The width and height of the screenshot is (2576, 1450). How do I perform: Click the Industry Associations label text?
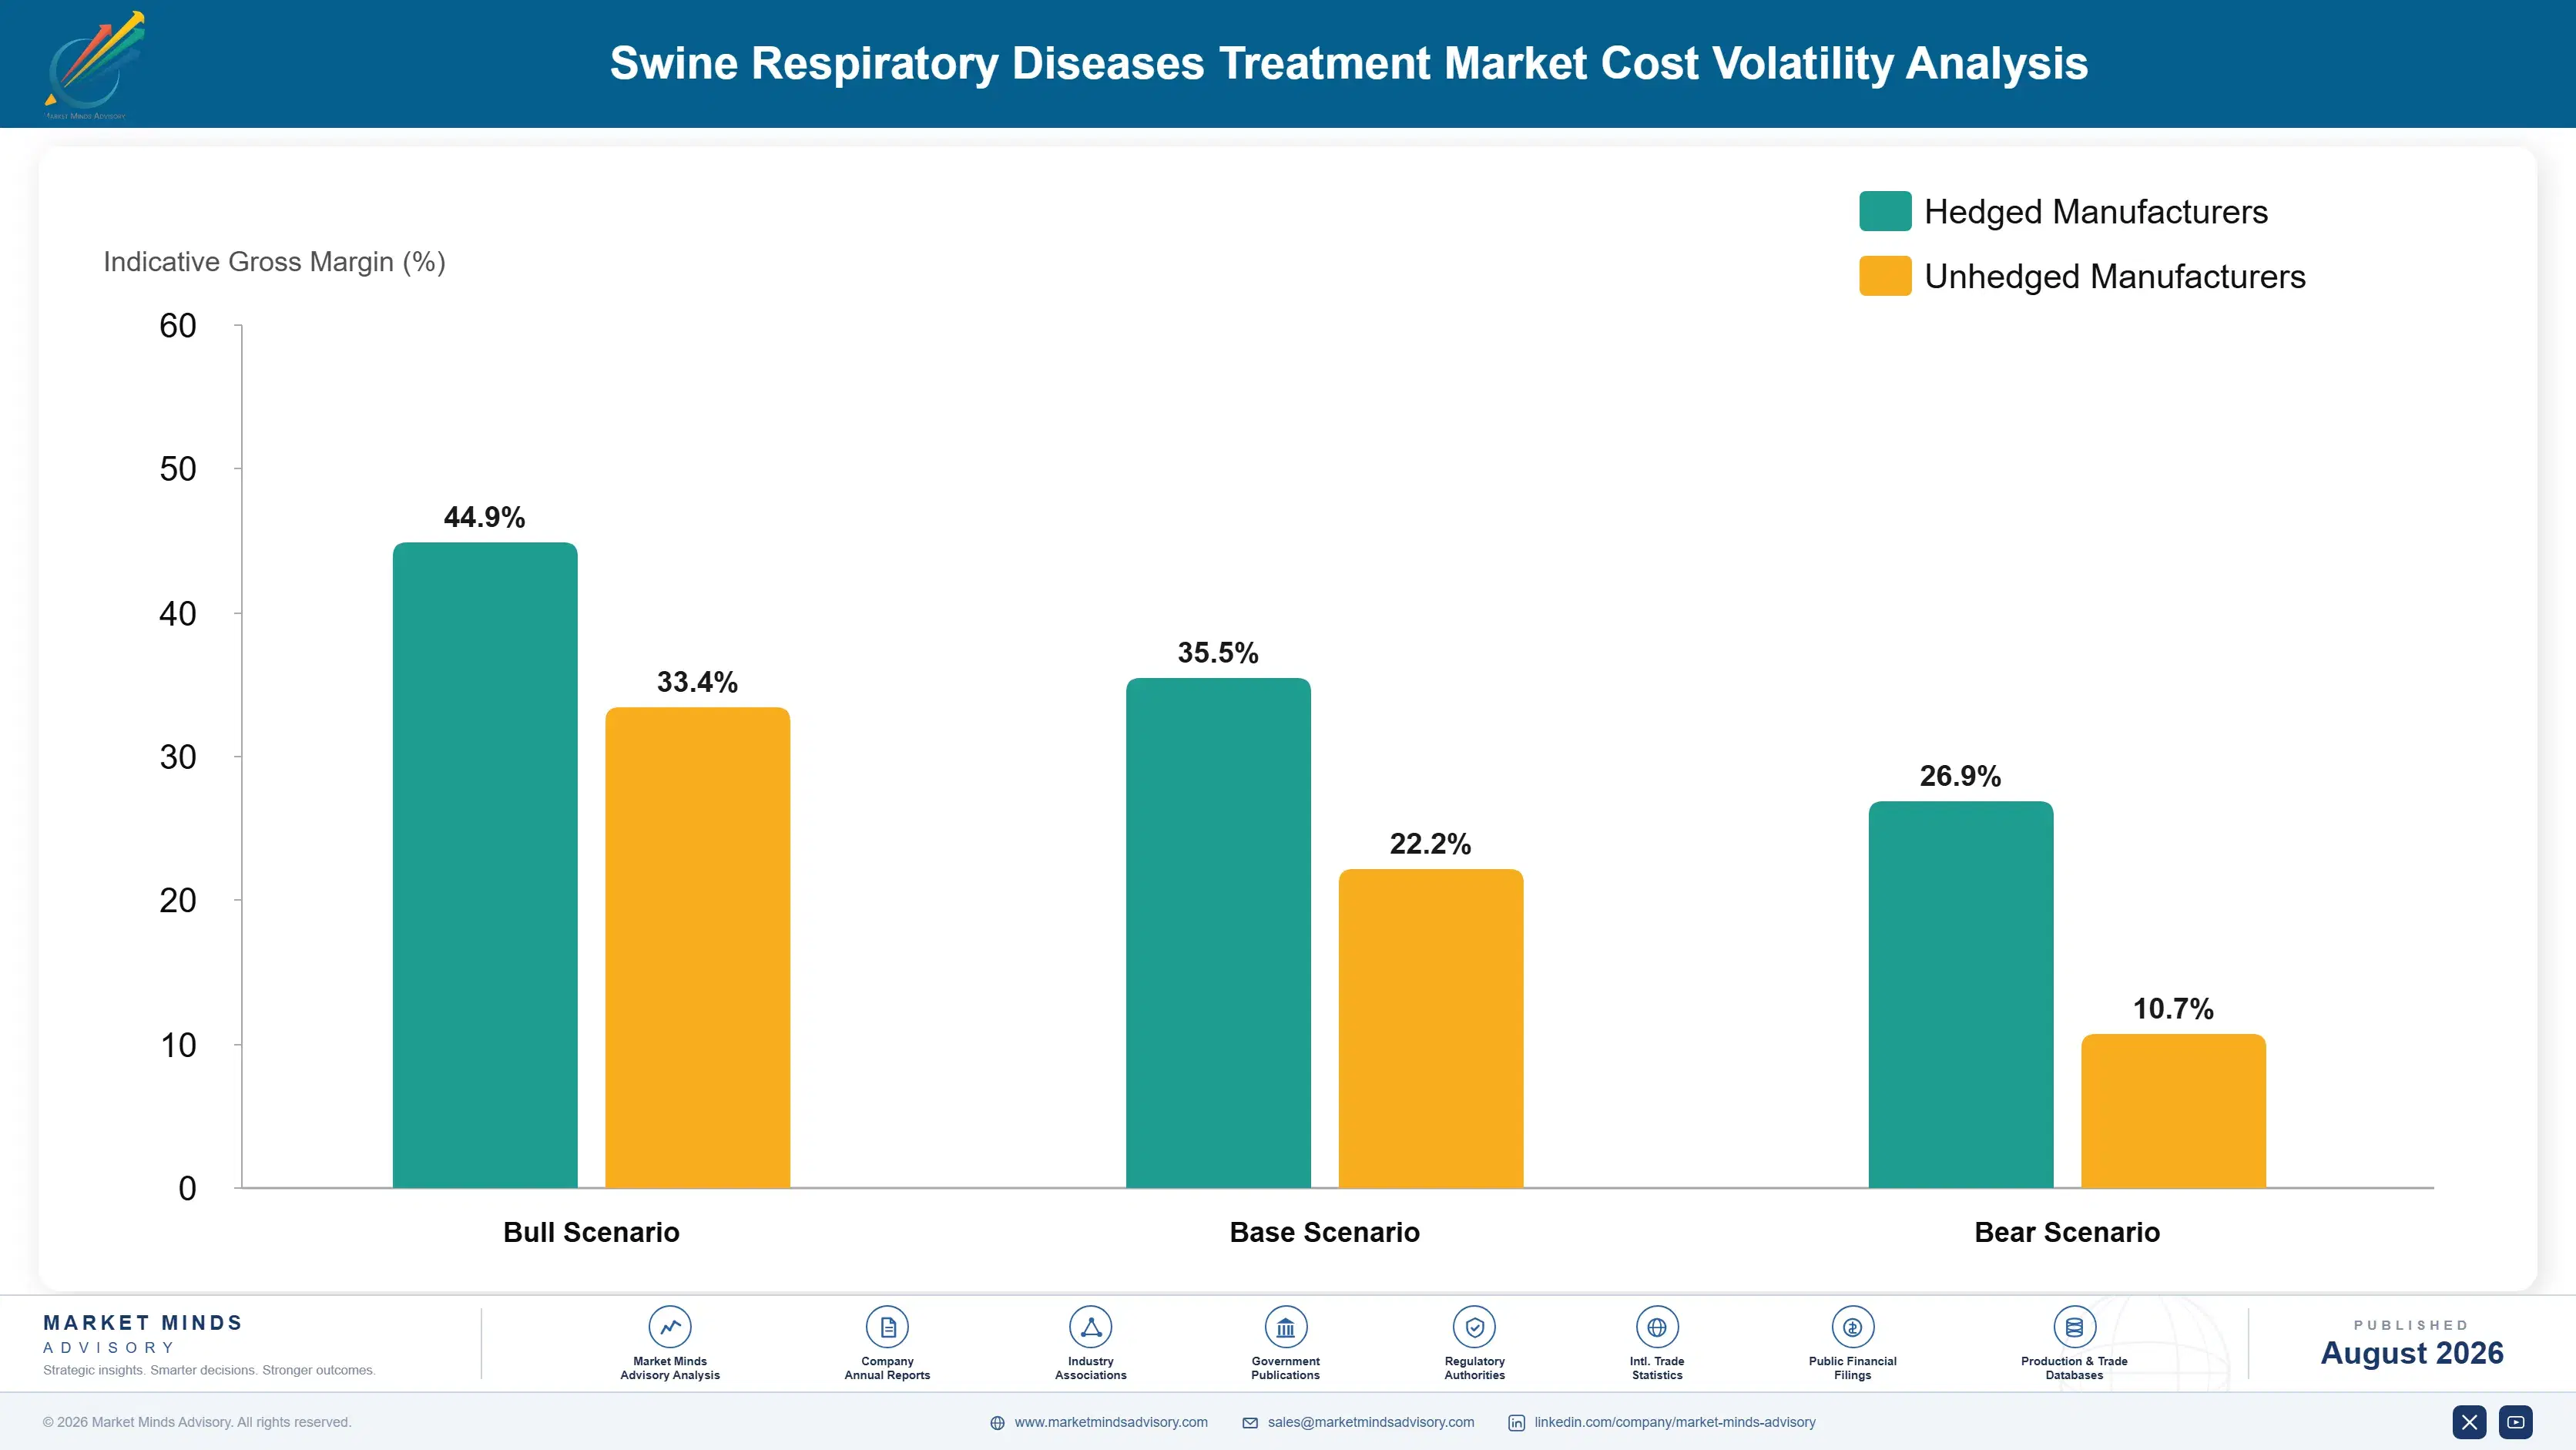(1090, 1368)
